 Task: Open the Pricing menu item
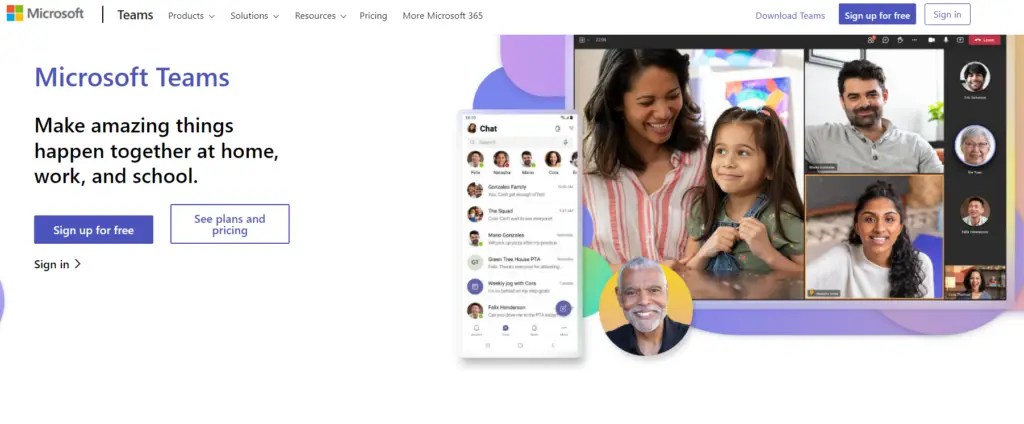[373, 16]
